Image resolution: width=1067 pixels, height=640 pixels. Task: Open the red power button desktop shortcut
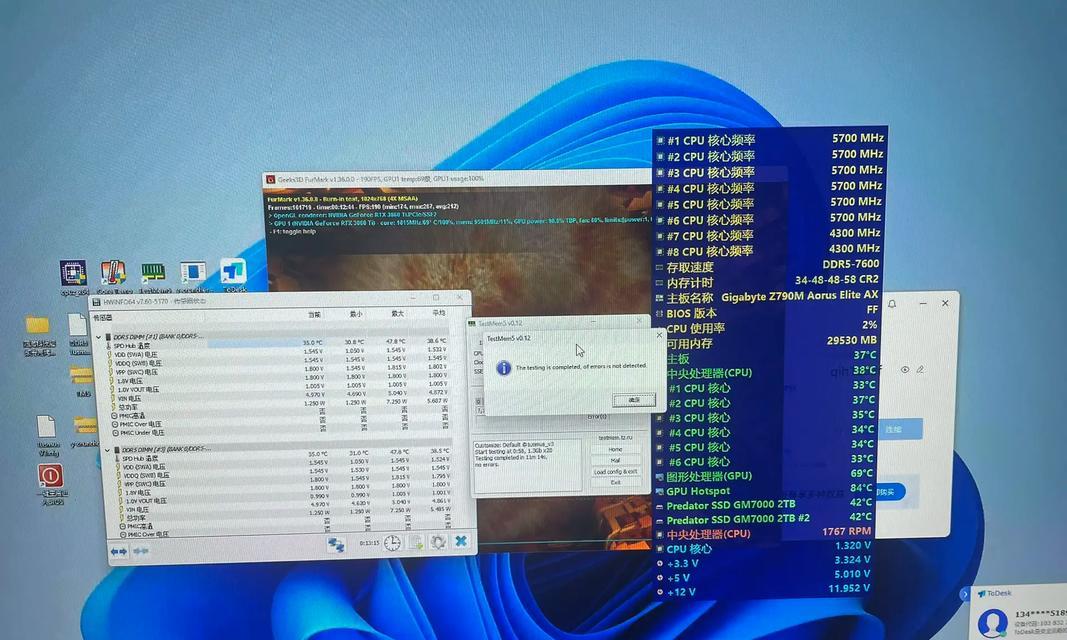[x=50, y=475]
